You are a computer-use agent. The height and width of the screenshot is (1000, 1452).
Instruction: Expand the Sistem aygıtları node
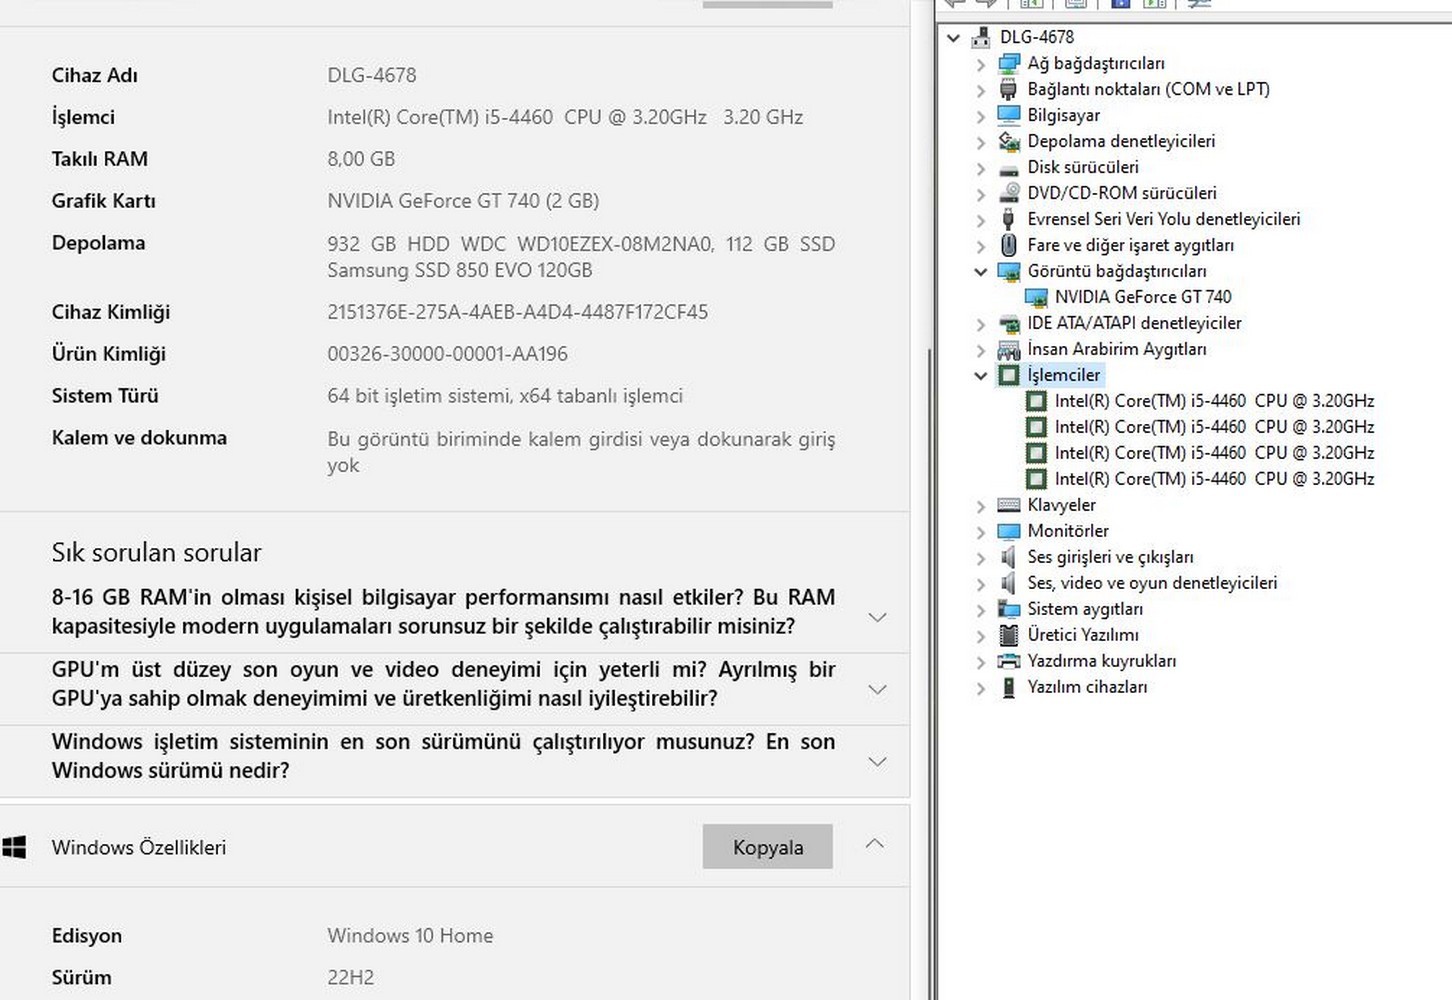[981, 610]
